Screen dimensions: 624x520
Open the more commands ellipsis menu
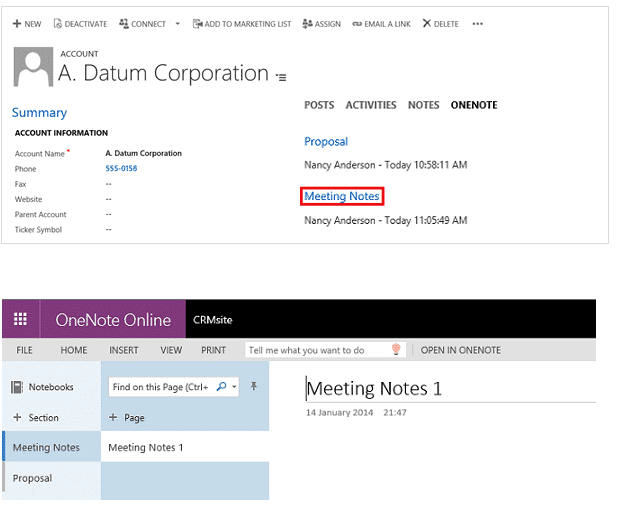(x=477, y=23)
